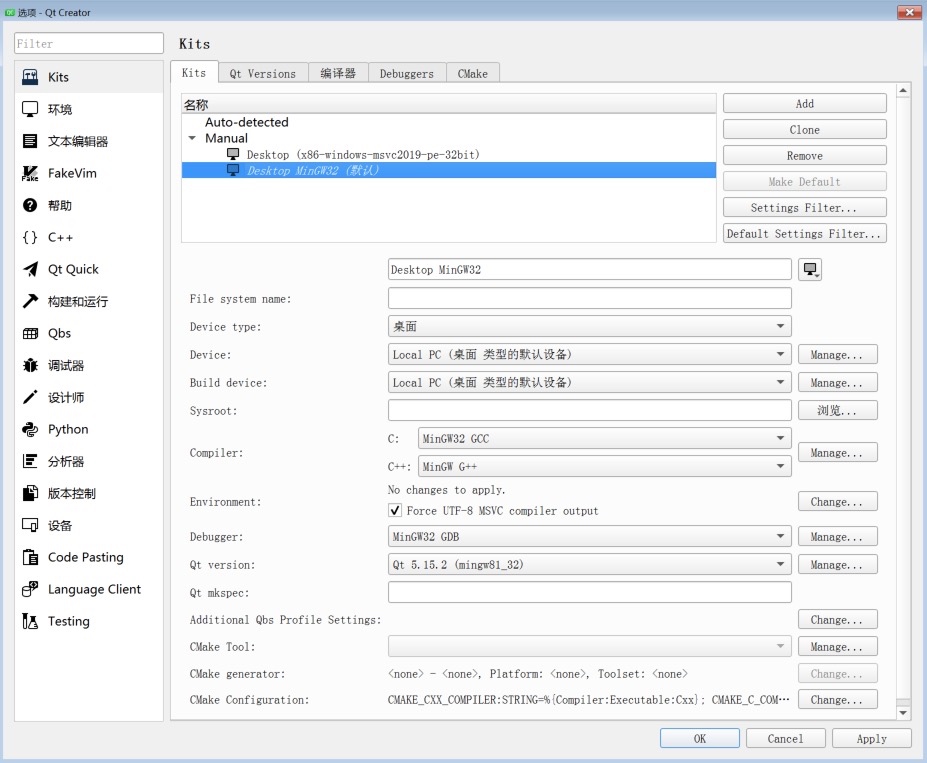
Task: Click Change for CMake Configuration
Action: pyautogui.click(x=838, y=700)
